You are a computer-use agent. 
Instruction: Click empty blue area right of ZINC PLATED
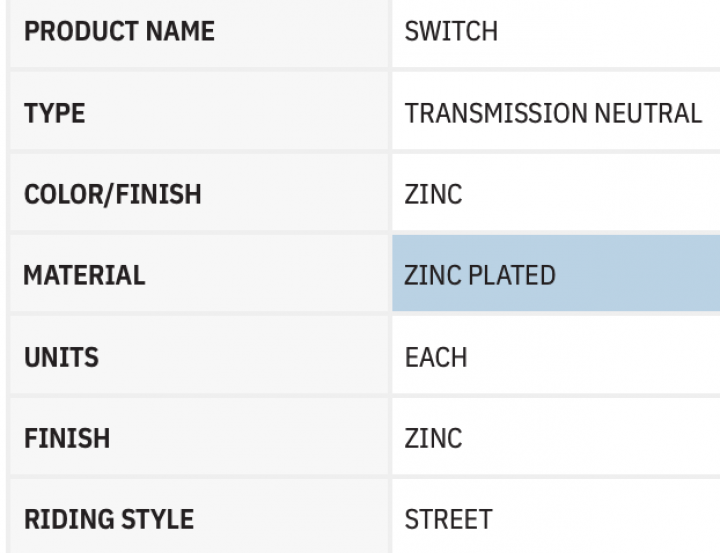tap(638, 273)
